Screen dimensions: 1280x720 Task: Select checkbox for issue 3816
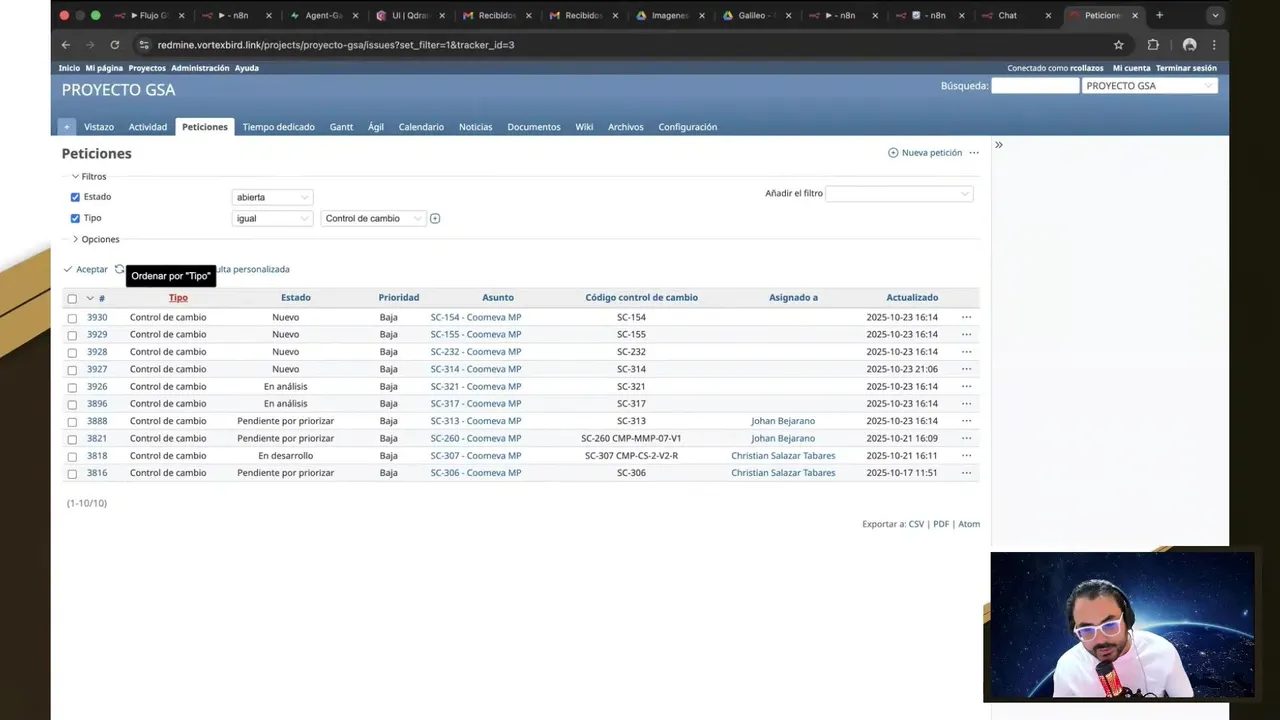(x=72, y=474)
